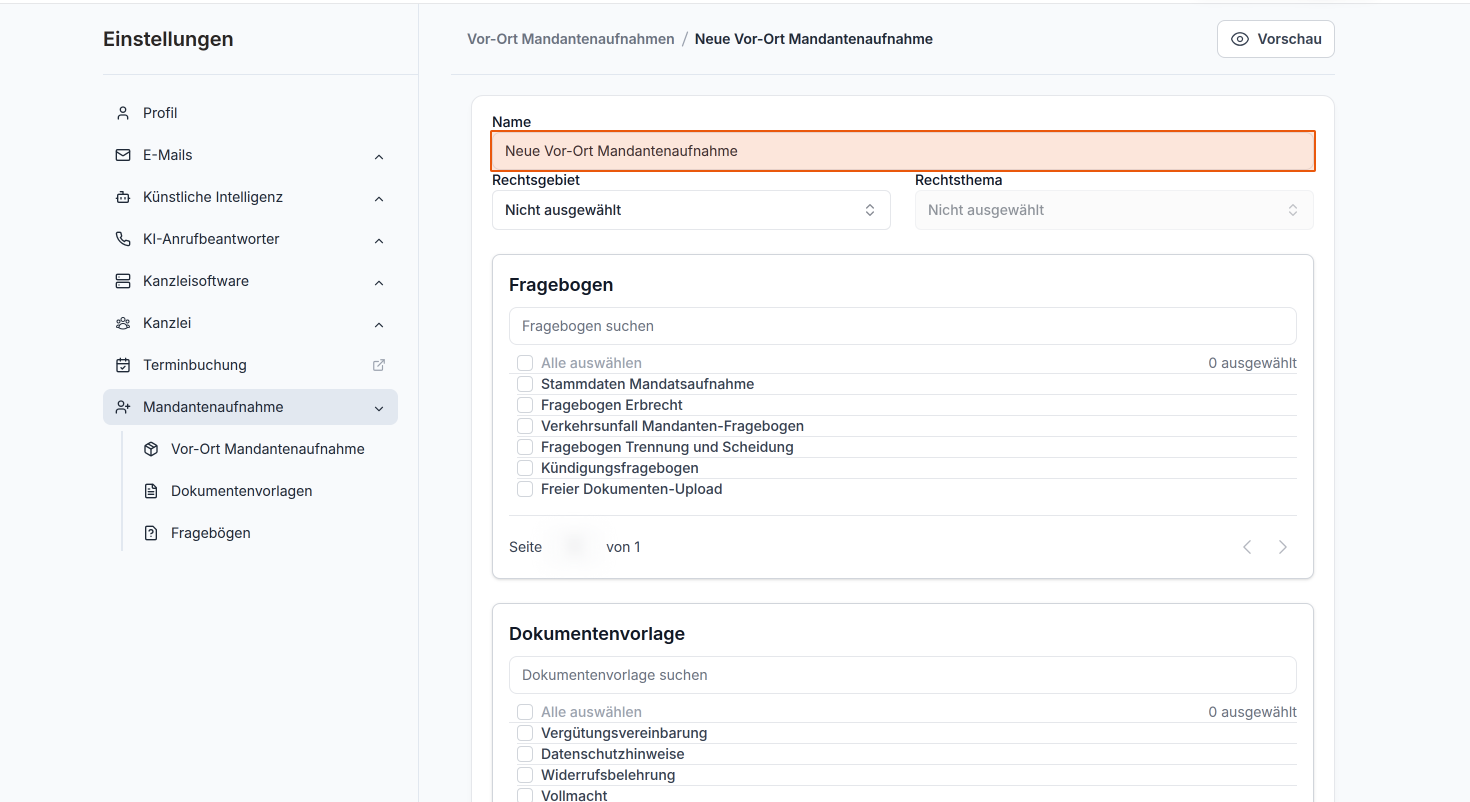Screen dimensions: 1470x802
Task: Click the Künstliche Intelligenz robot icon
Action: (x=123, y=197)
